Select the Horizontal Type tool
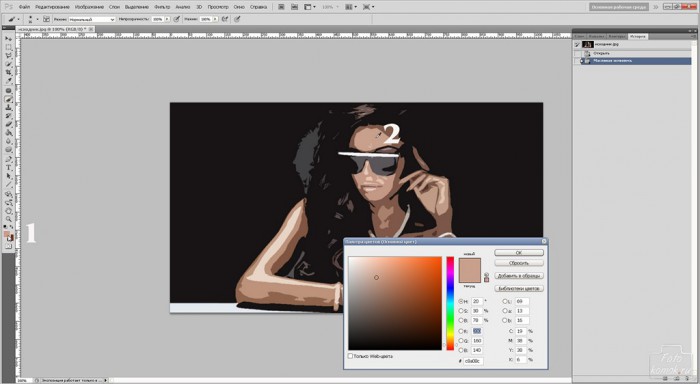Image resolution: width=700 pixels, height=384 pixels. 8,167
